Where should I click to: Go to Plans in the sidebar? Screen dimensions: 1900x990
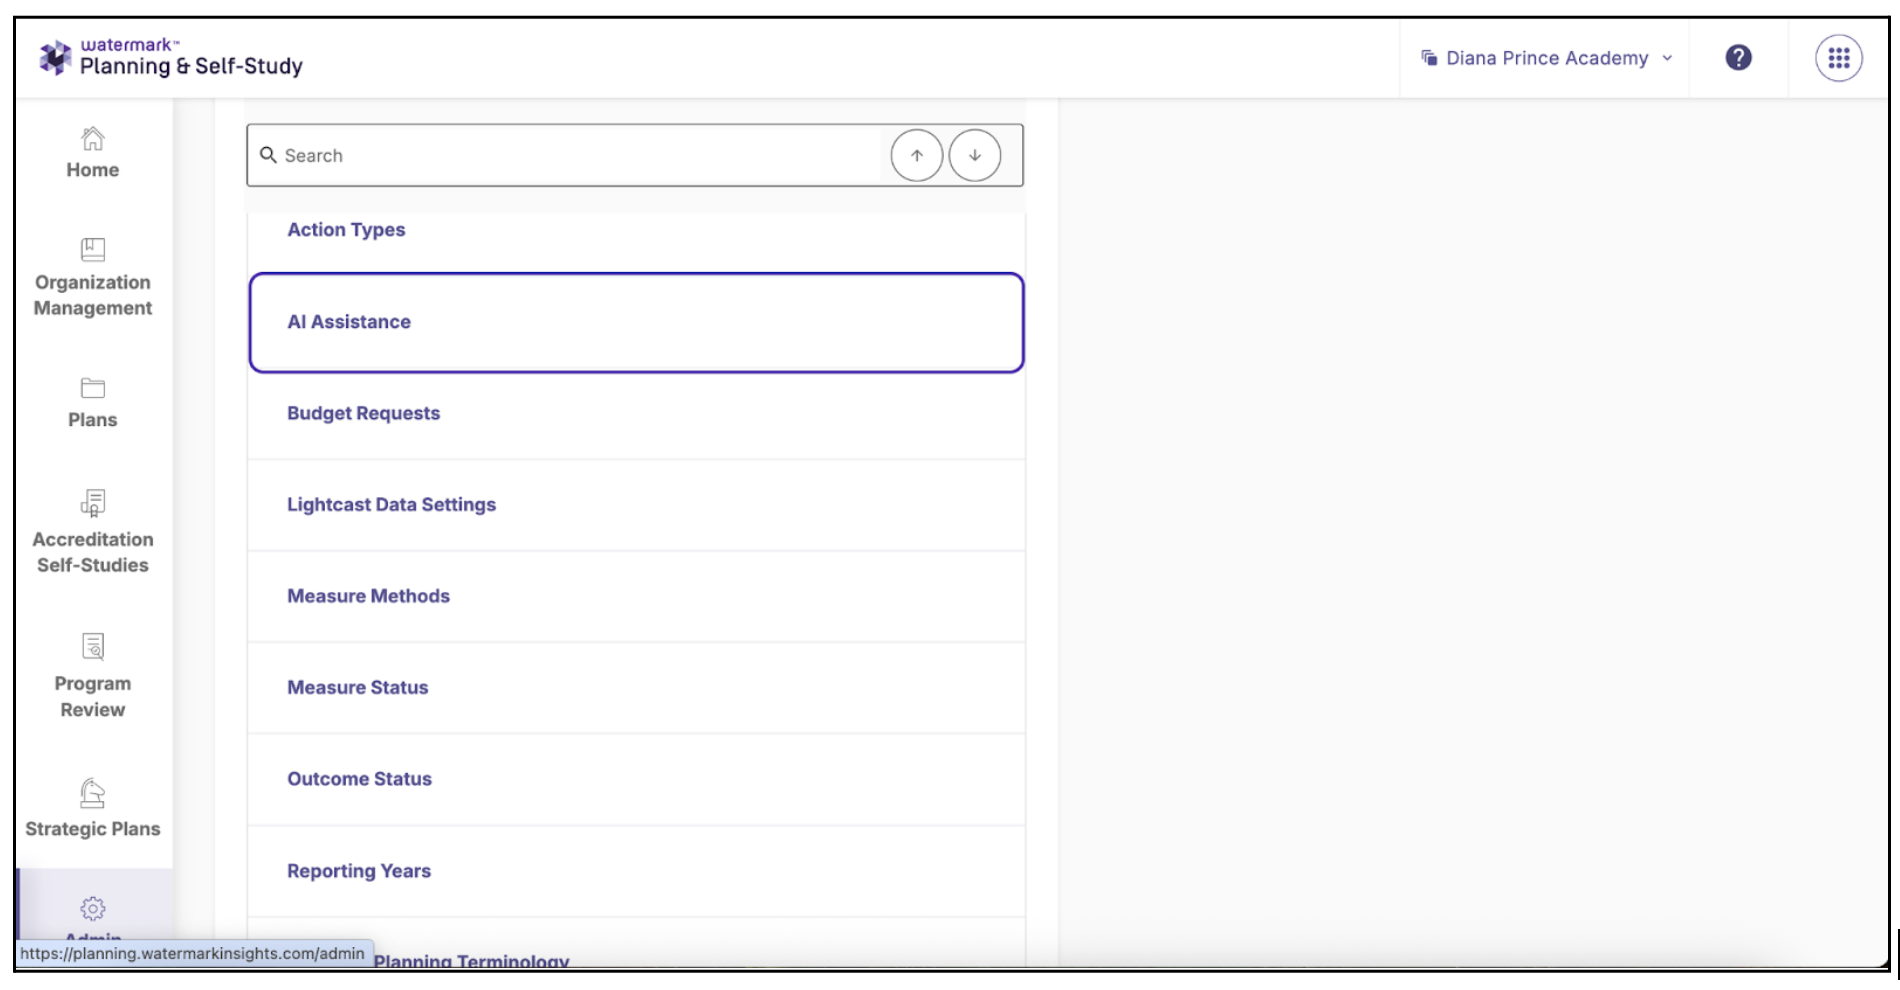tap(93, 403)
